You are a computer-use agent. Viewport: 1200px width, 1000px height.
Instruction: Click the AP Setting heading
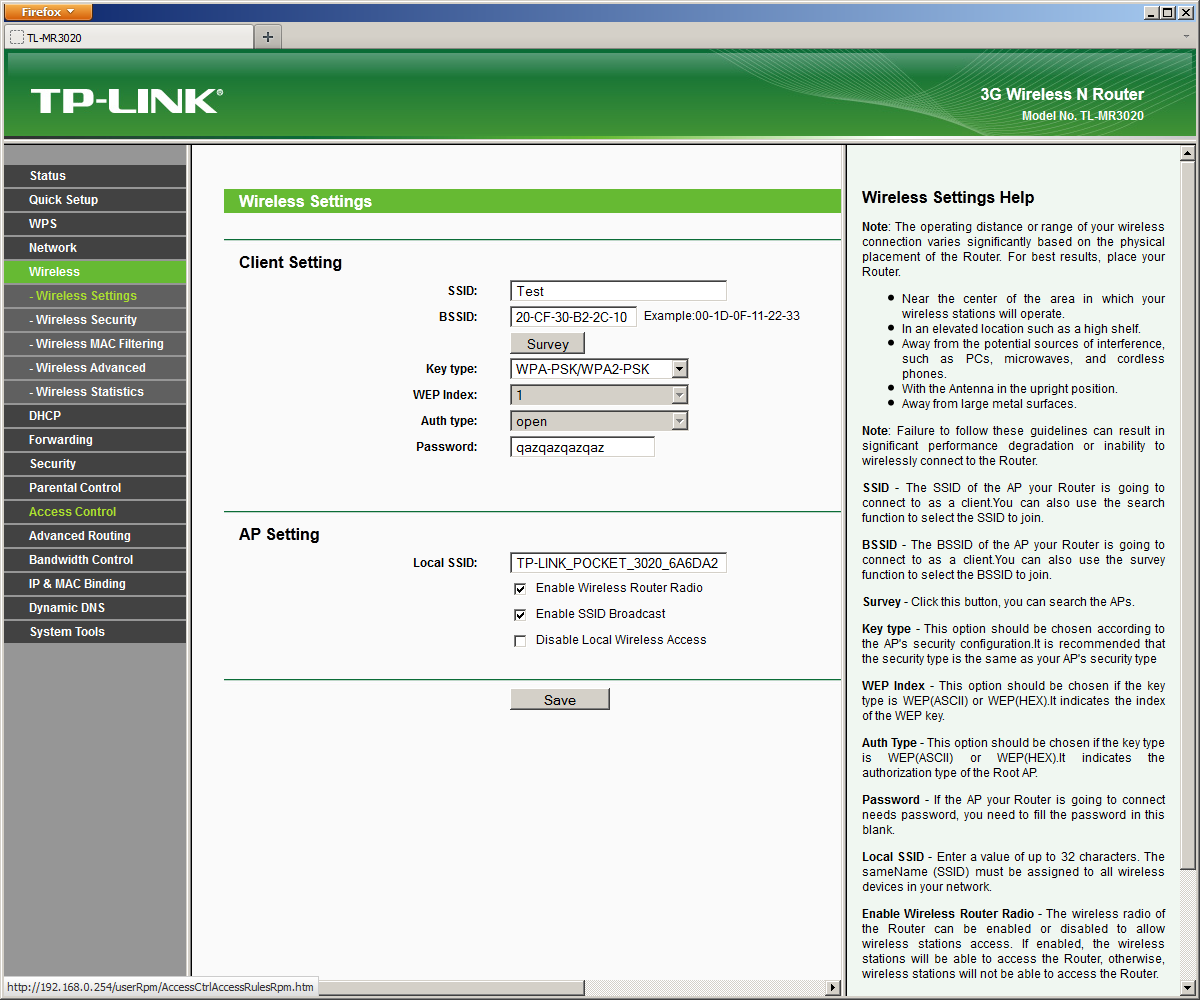[279, 534]
